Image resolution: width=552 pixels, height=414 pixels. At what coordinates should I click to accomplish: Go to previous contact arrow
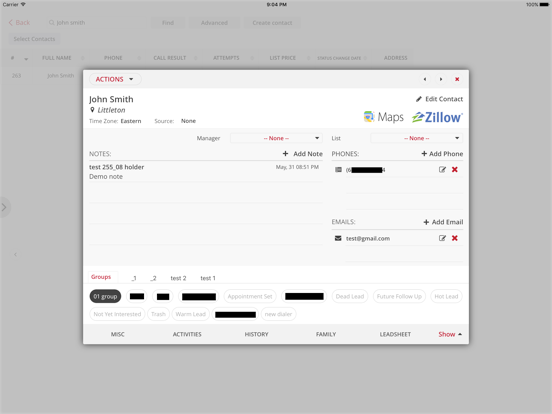tap(425, 79)
